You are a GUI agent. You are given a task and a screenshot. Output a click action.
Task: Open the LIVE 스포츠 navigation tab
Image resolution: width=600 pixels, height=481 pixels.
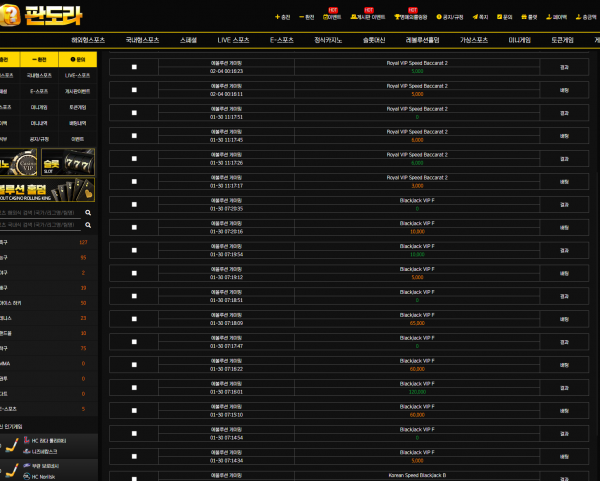tap(233, 40)
